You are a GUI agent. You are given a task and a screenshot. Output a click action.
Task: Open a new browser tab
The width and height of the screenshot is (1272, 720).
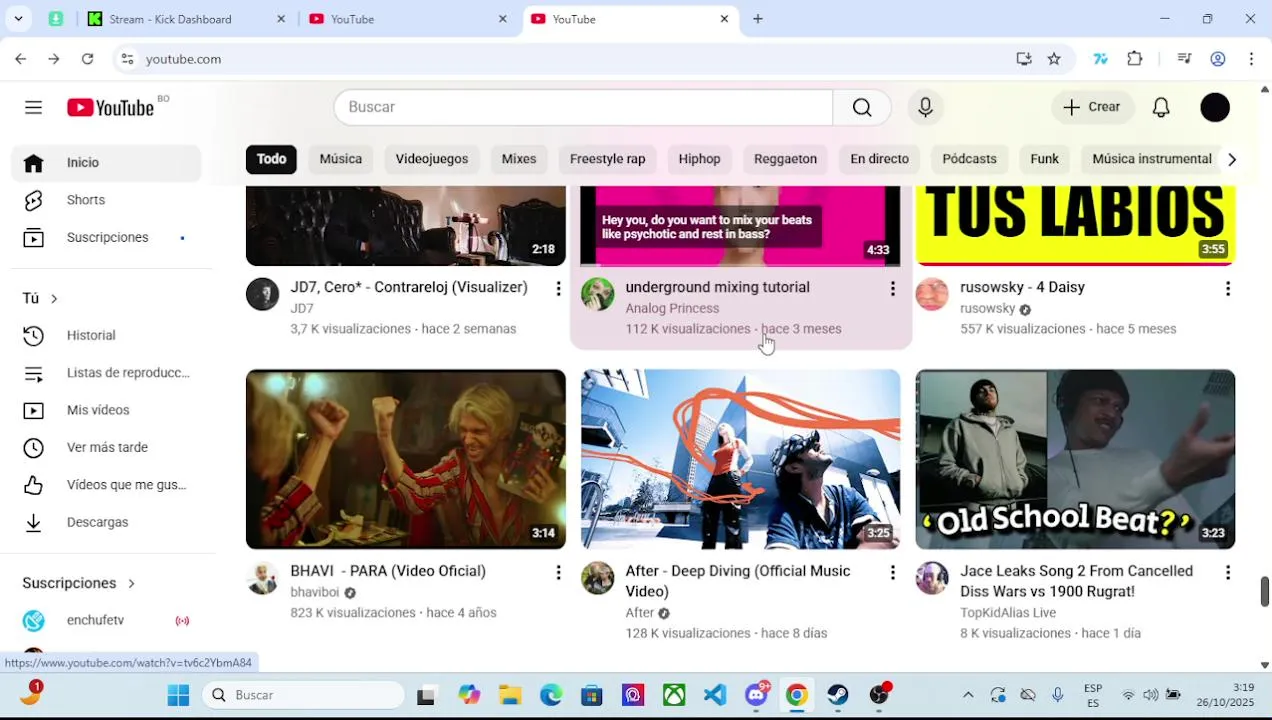[x=758, y=19]
